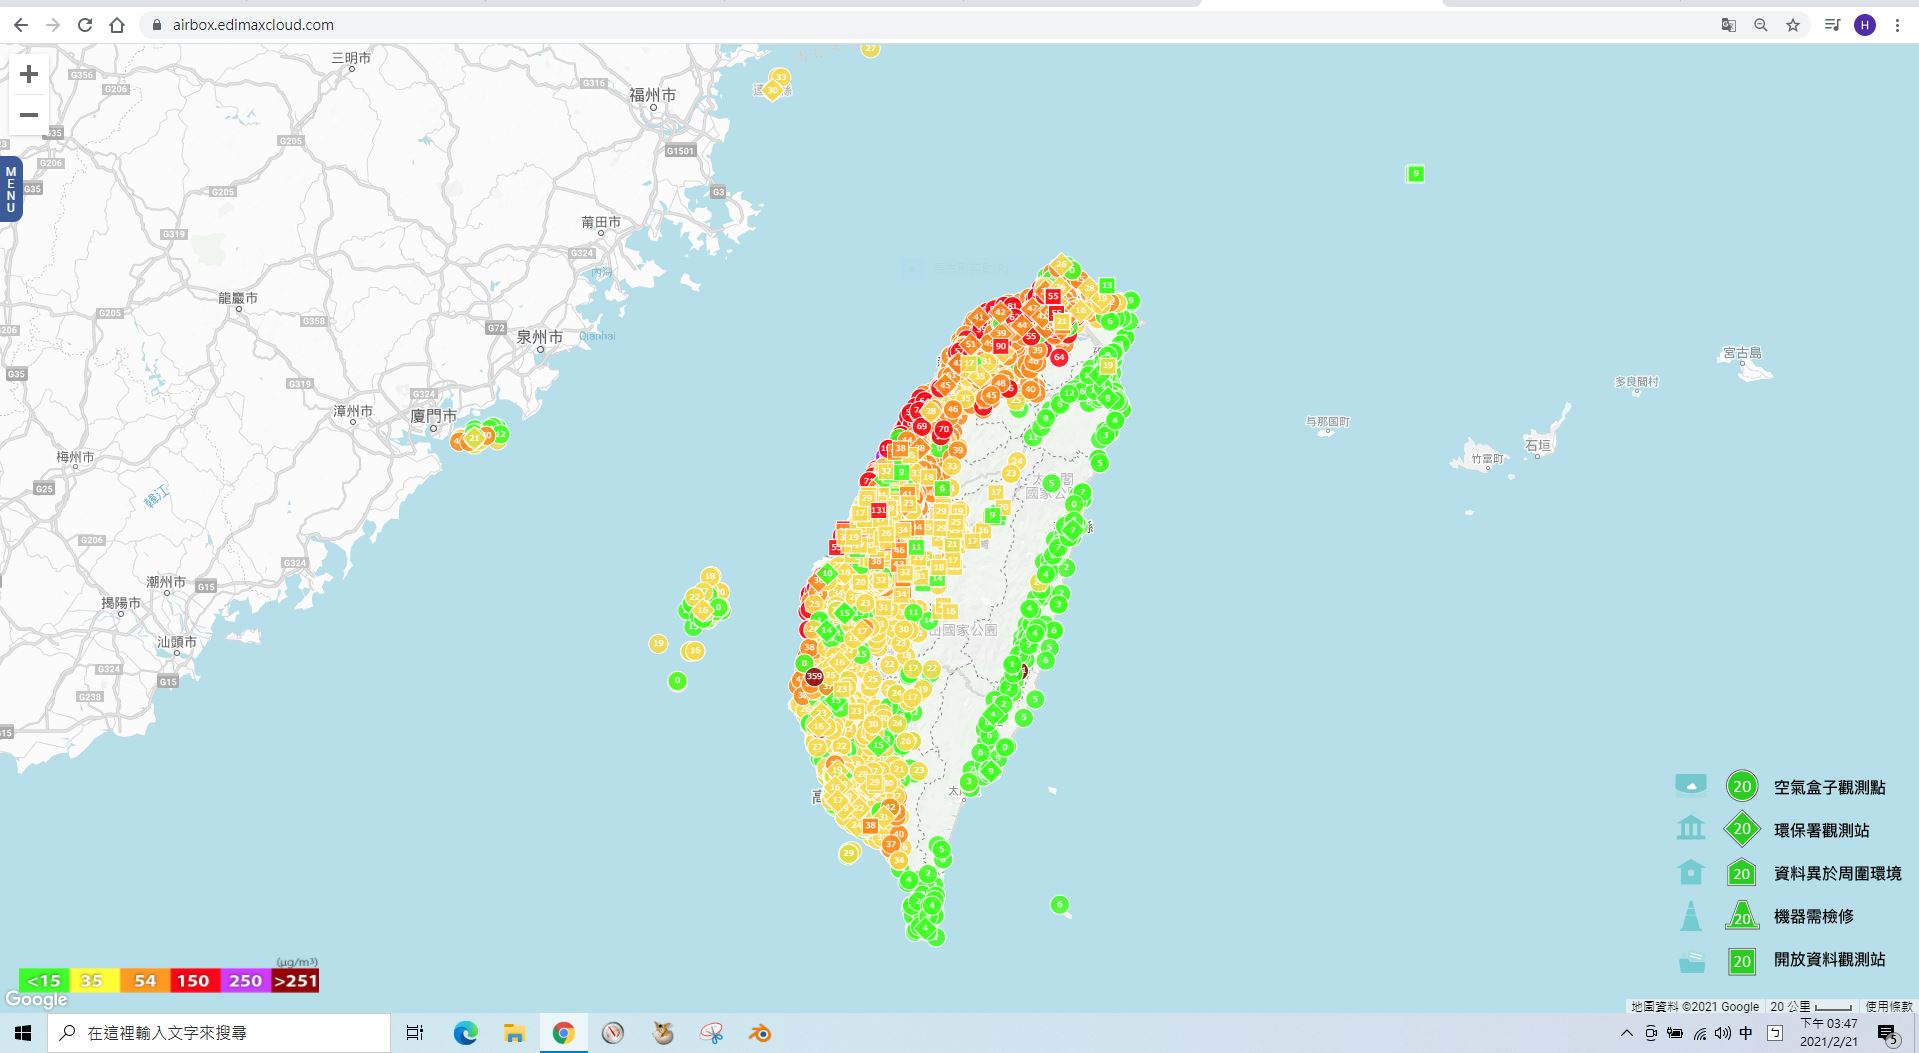Click the 泉州市 map label

539,338
